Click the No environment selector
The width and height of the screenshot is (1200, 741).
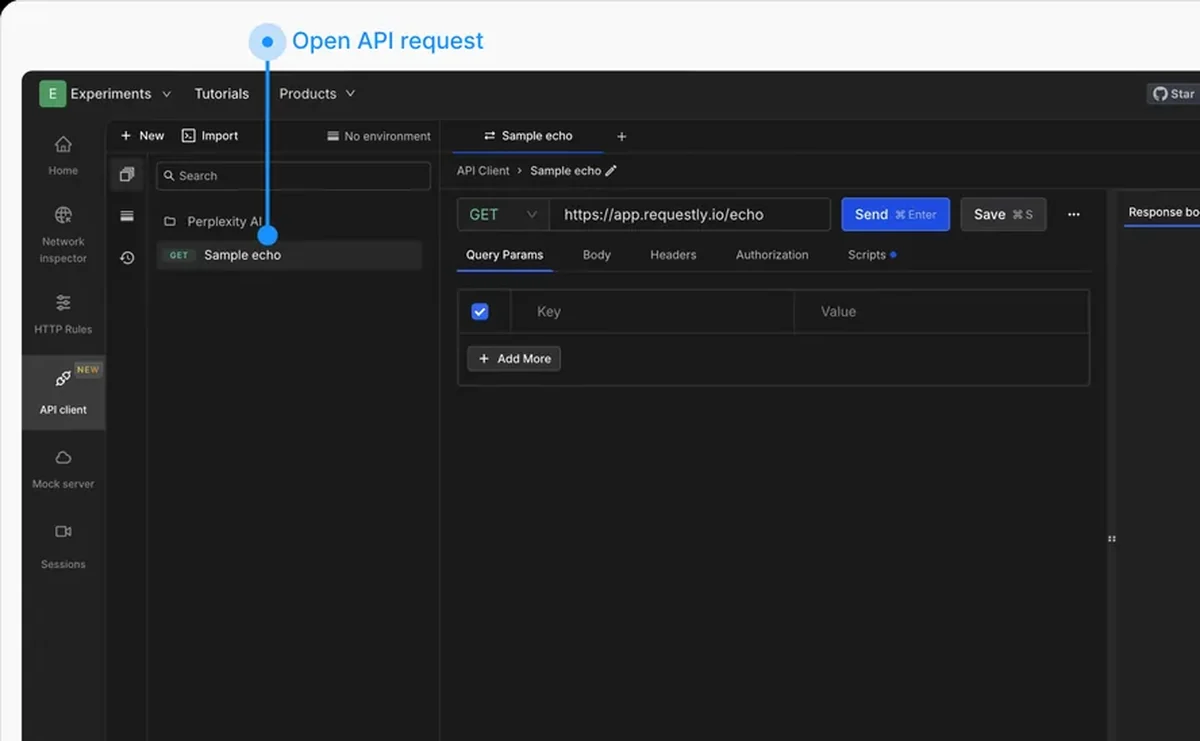(x=379, y=136)
